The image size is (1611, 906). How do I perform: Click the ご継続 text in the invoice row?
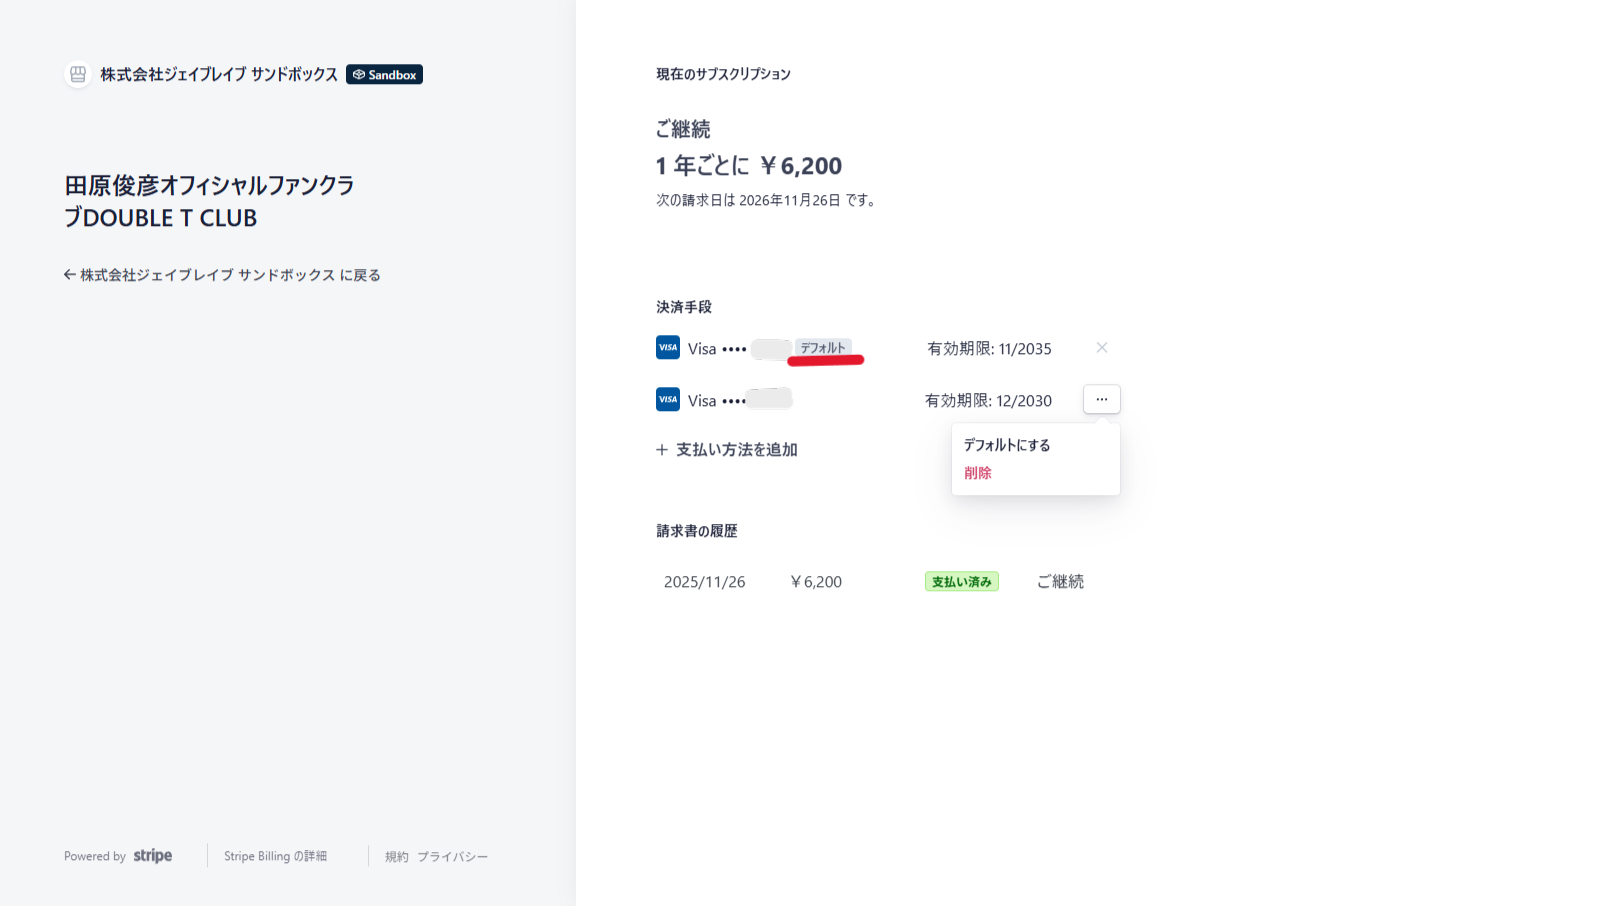1060,582
